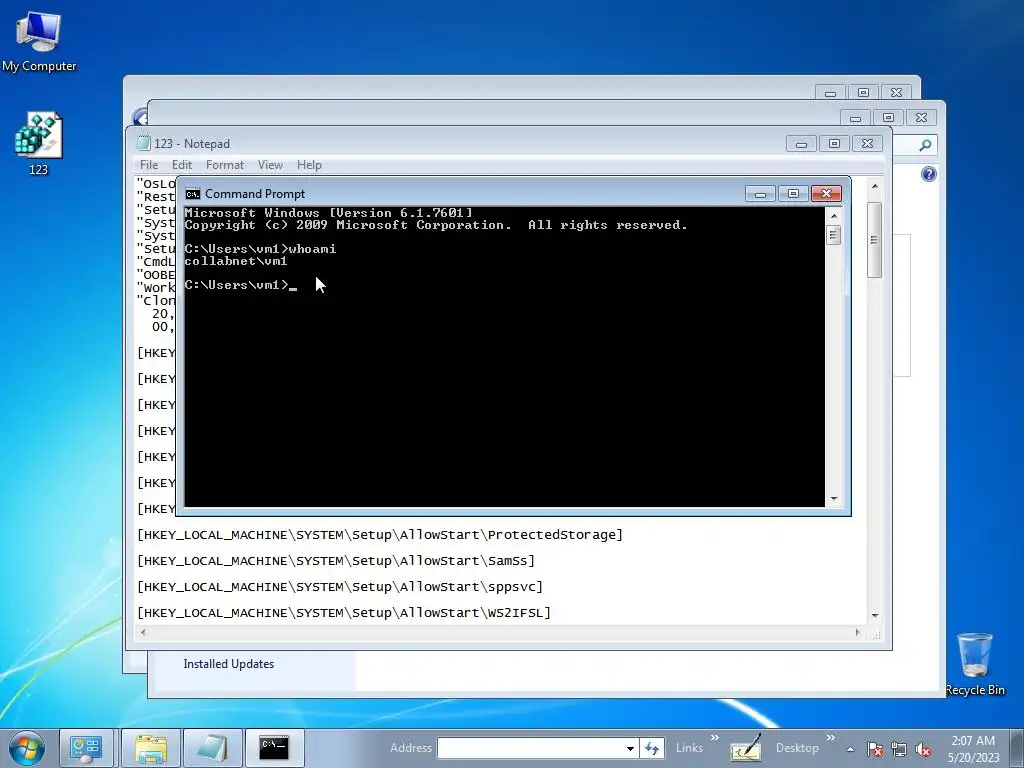This screenshot has width=1024, height=768.
Task: Click the Desktop toolbar label
Action: pos(797,748)
